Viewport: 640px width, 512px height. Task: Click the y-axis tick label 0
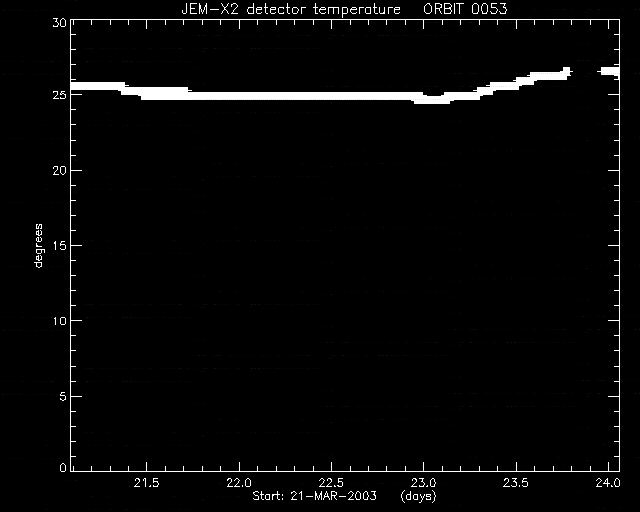tap(63, 467)
